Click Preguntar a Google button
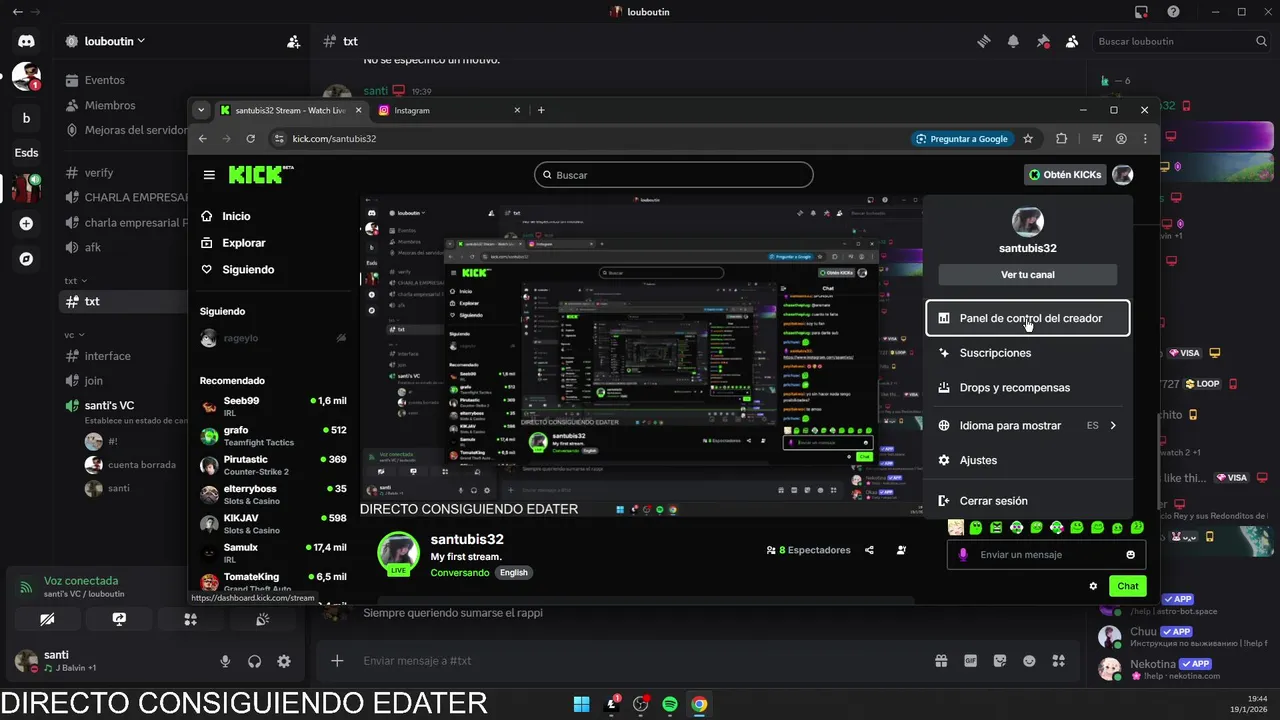This screenshot has height=720, width=1280. point(962,139)
